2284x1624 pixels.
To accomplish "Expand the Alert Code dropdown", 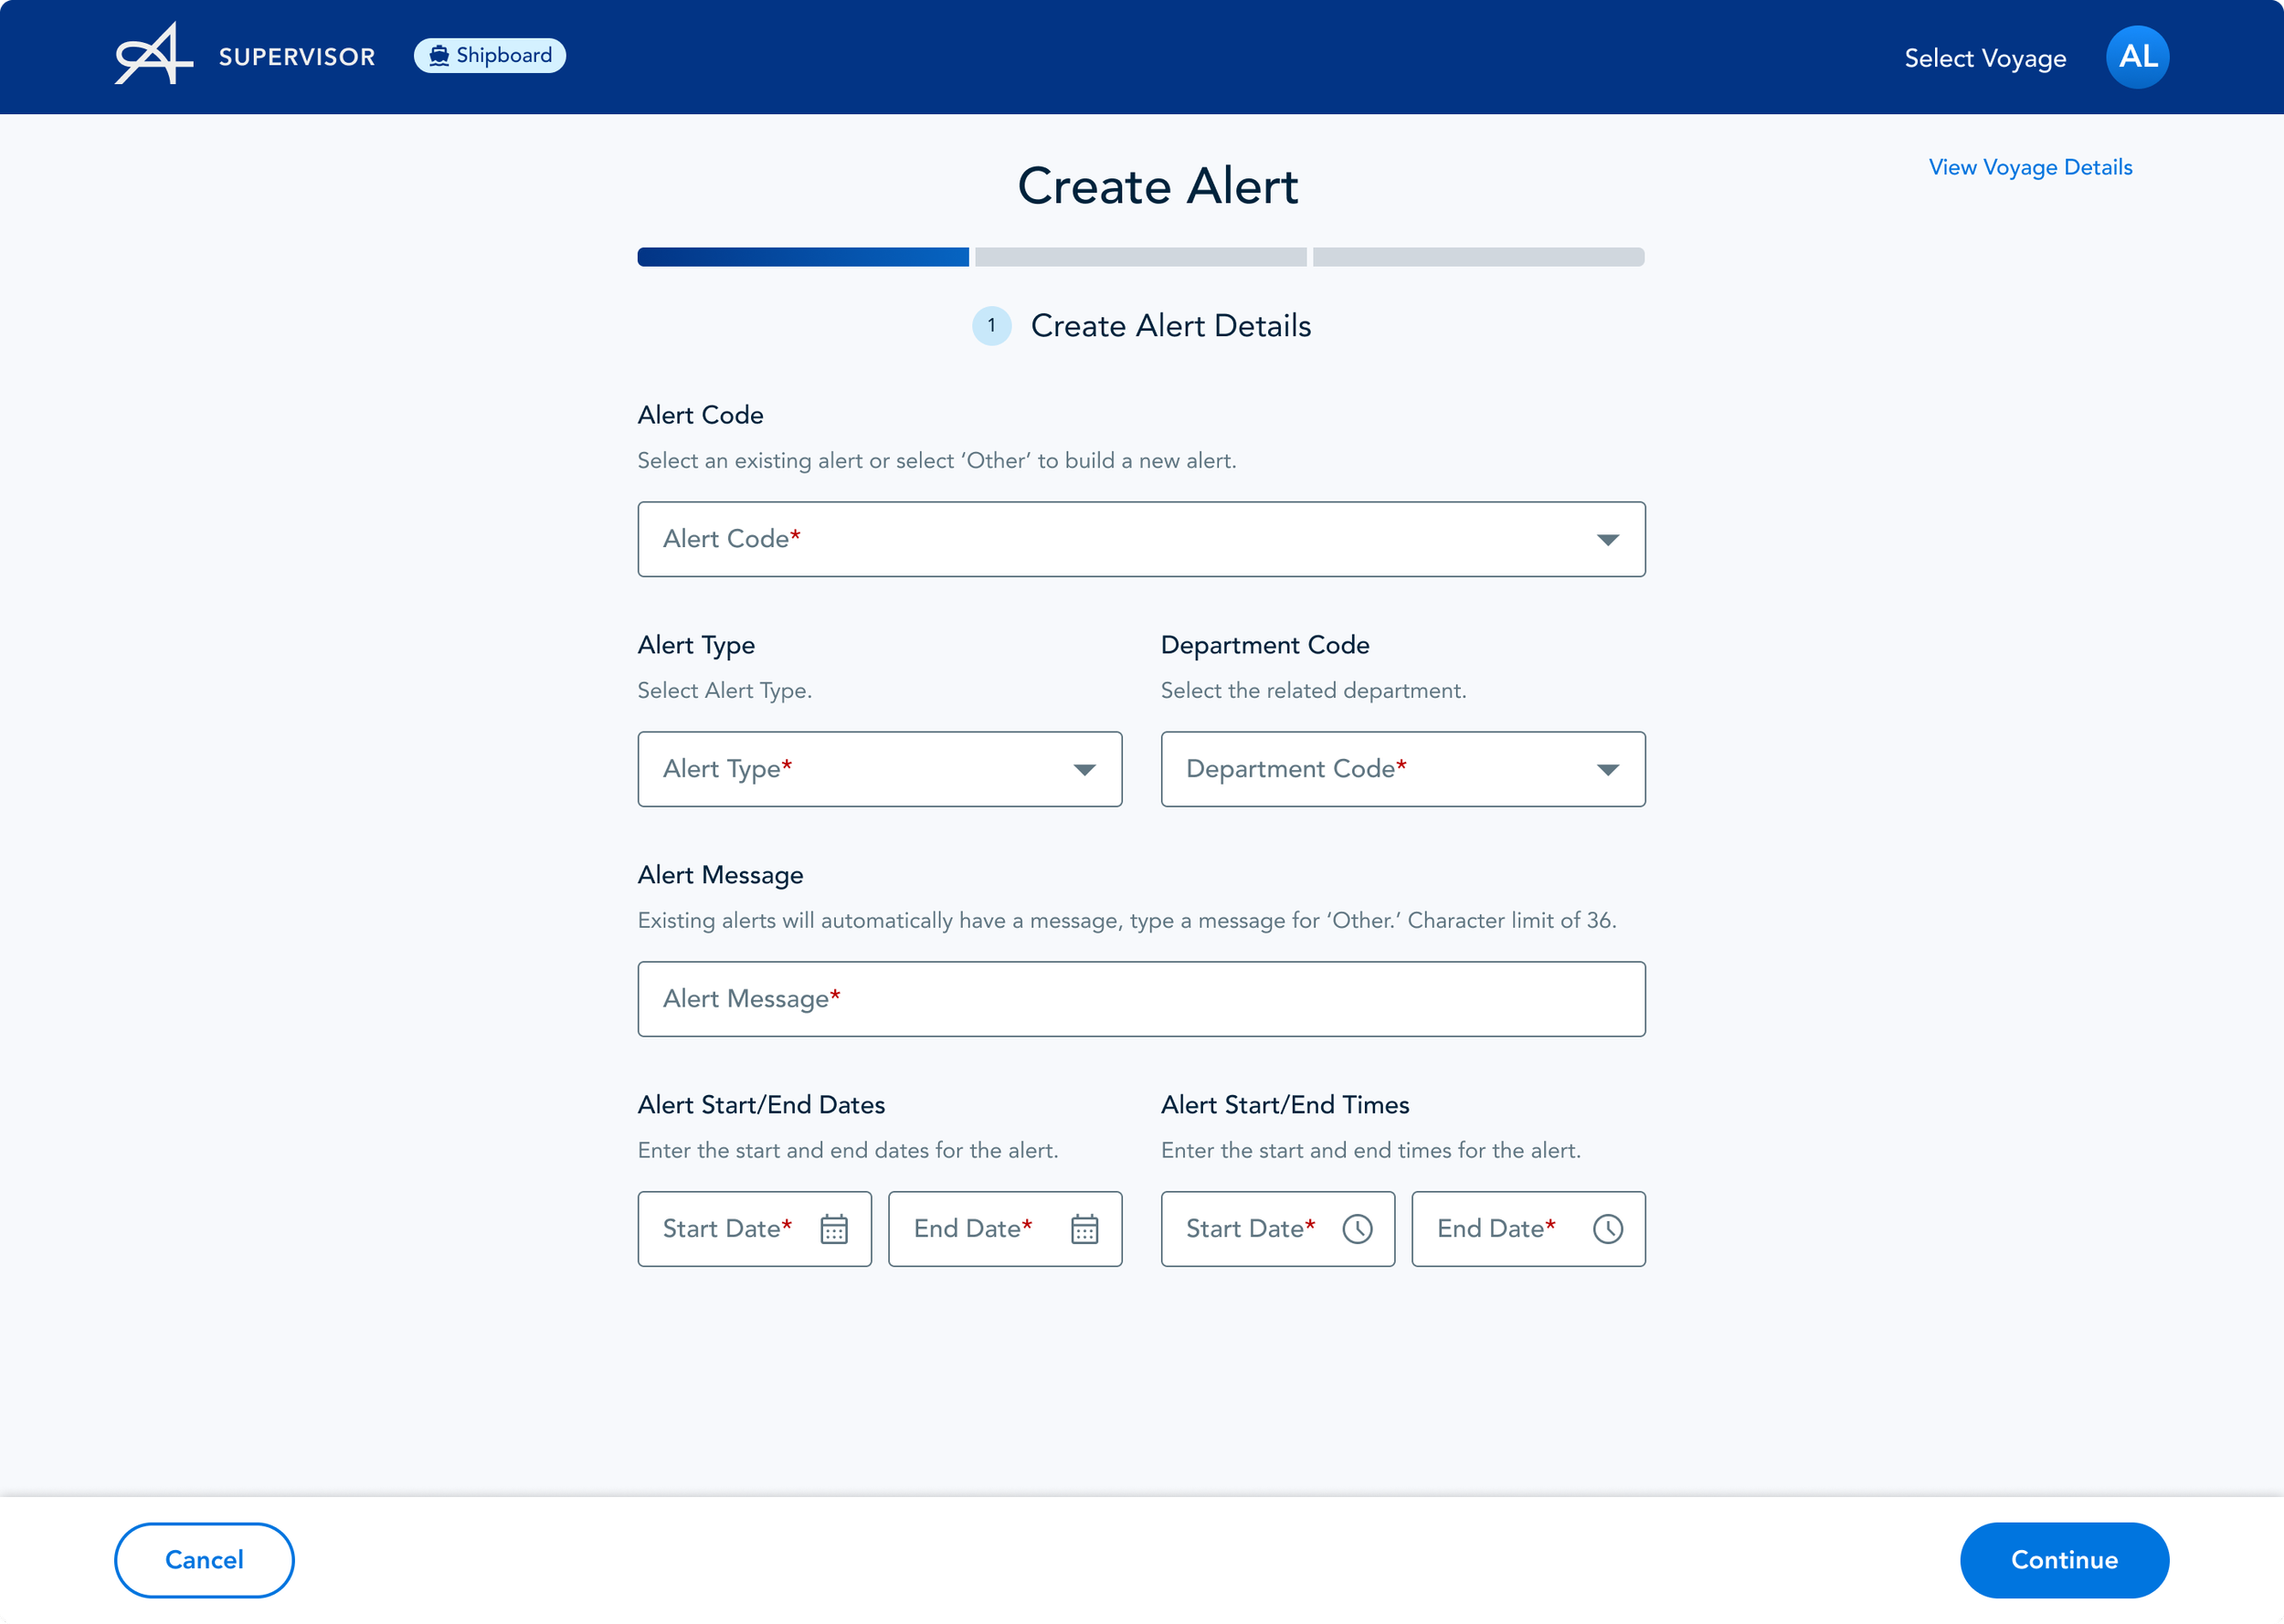I will coord(1607,540).
